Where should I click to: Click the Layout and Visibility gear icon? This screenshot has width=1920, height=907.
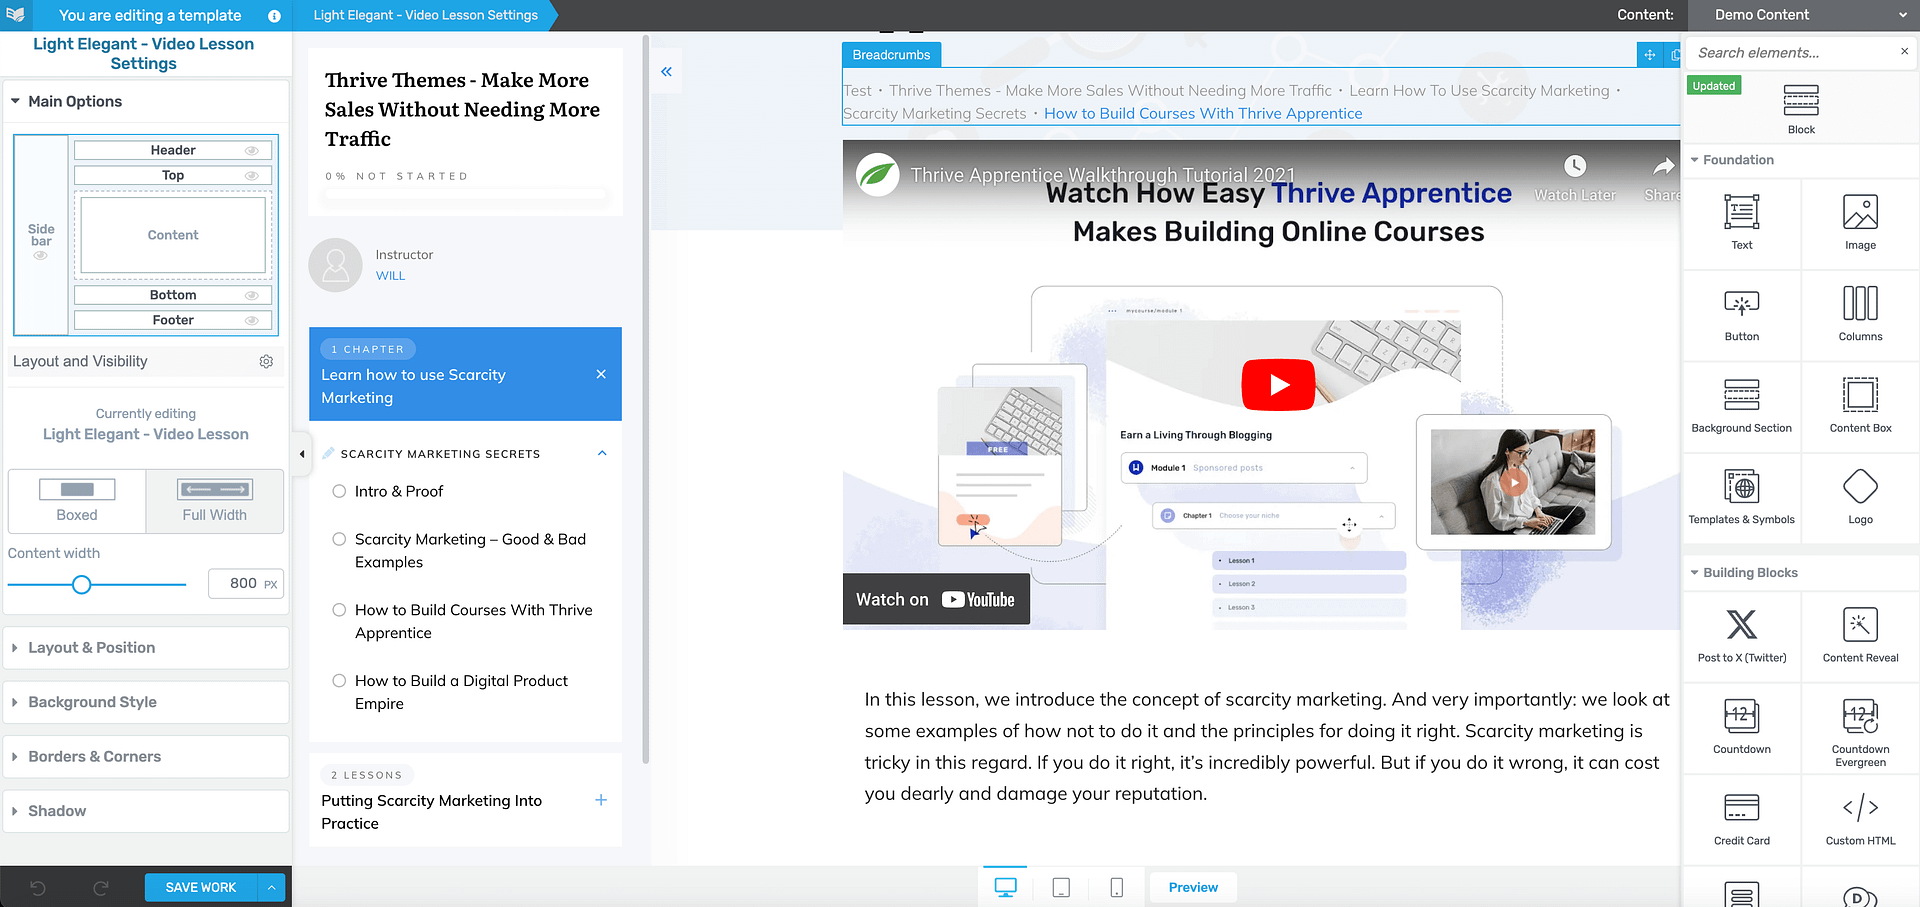click(266, 361)
